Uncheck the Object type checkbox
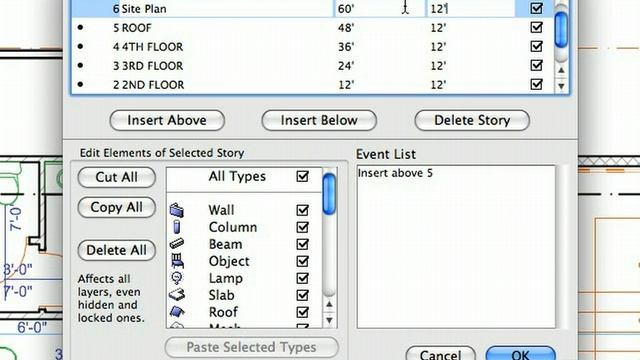Screen dimensions: 640x360 tap(302, 261)
